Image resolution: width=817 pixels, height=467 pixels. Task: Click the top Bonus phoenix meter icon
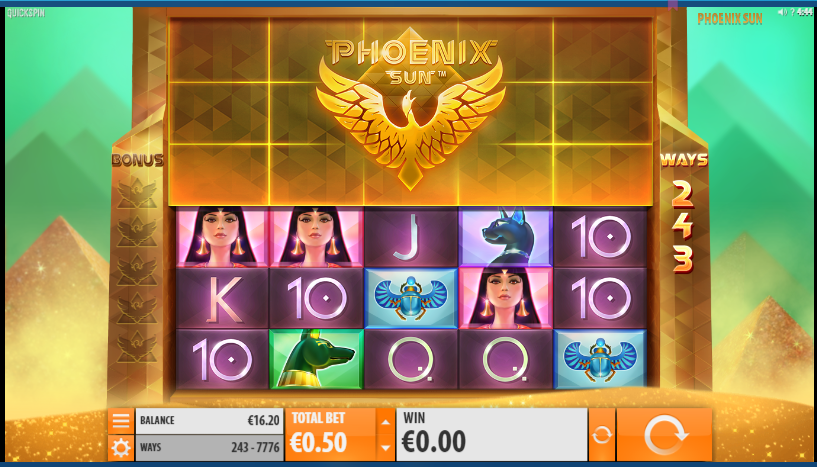tap(137, 193)
